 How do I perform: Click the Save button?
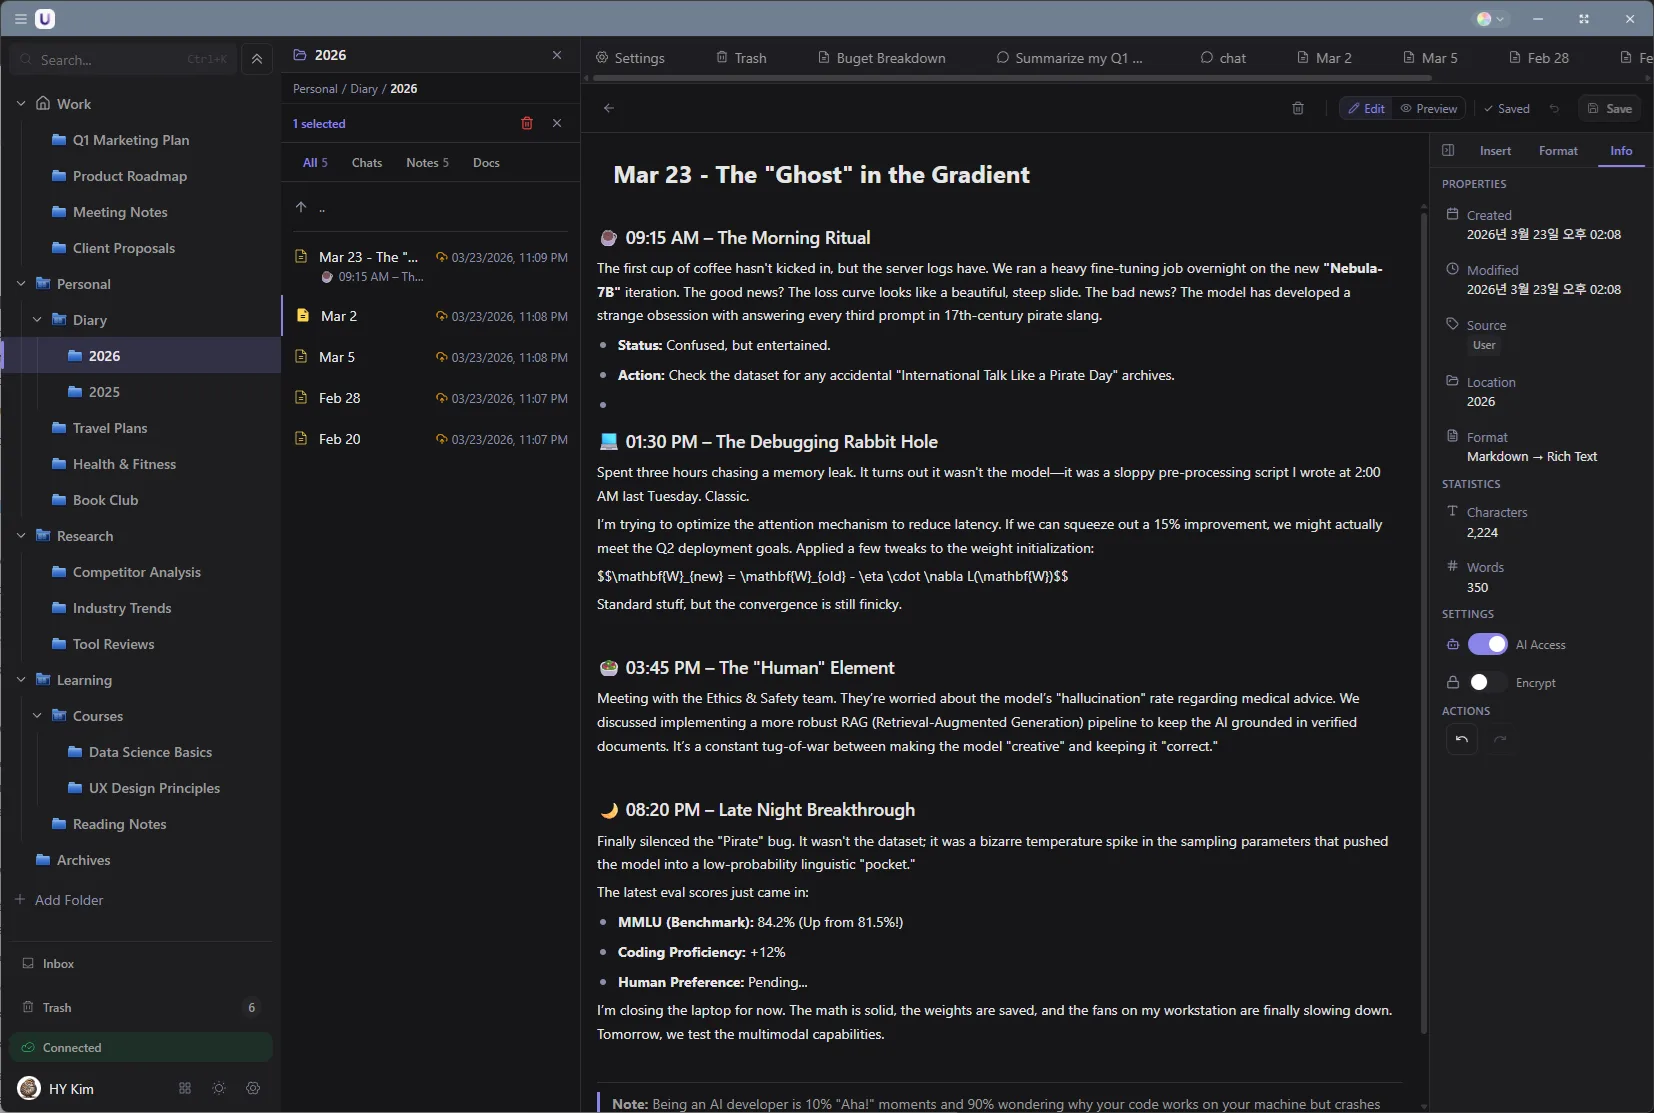[x=1612, y=108]
